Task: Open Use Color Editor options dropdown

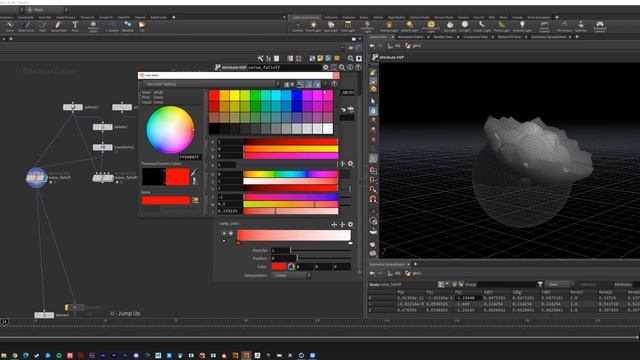Action: click(212, 84)
